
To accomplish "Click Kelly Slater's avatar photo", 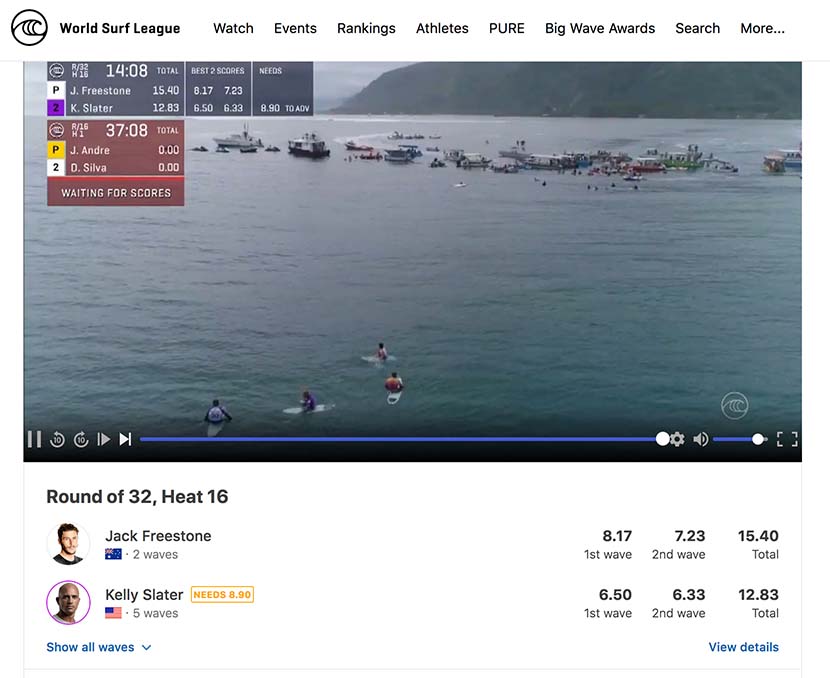I will pos(68,602).
